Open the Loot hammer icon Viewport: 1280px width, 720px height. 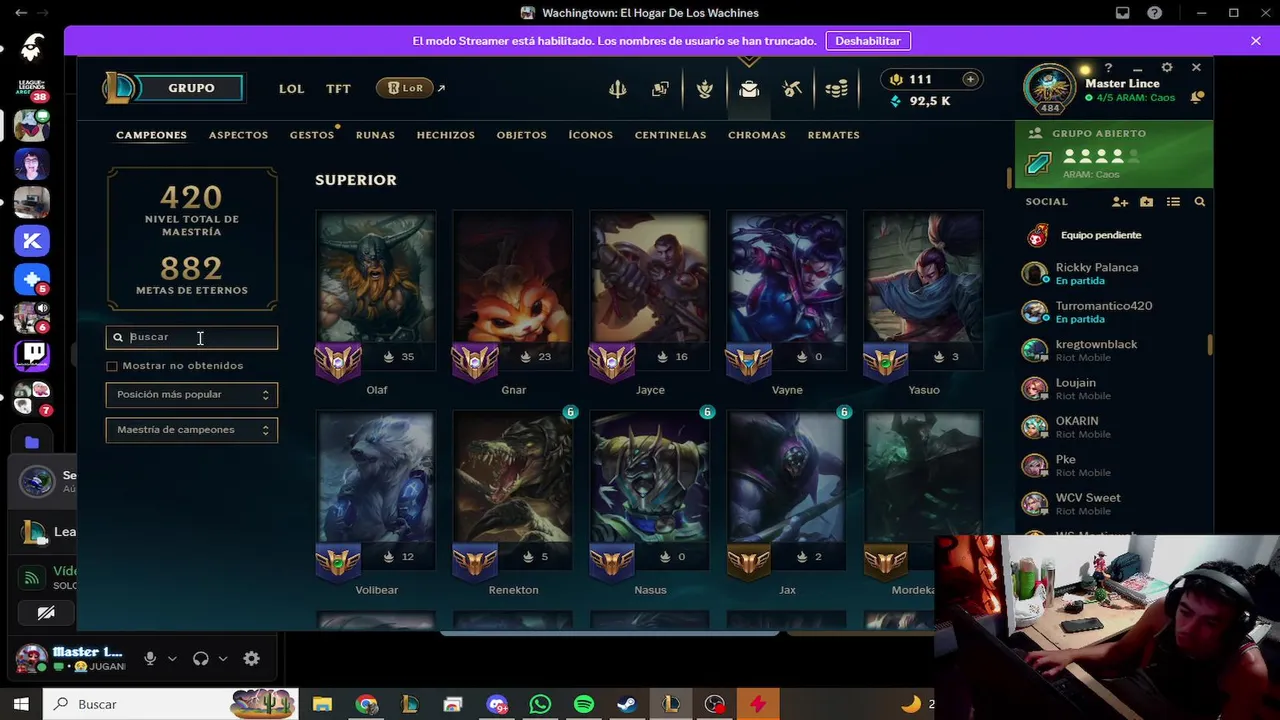[x=792, y=89]
